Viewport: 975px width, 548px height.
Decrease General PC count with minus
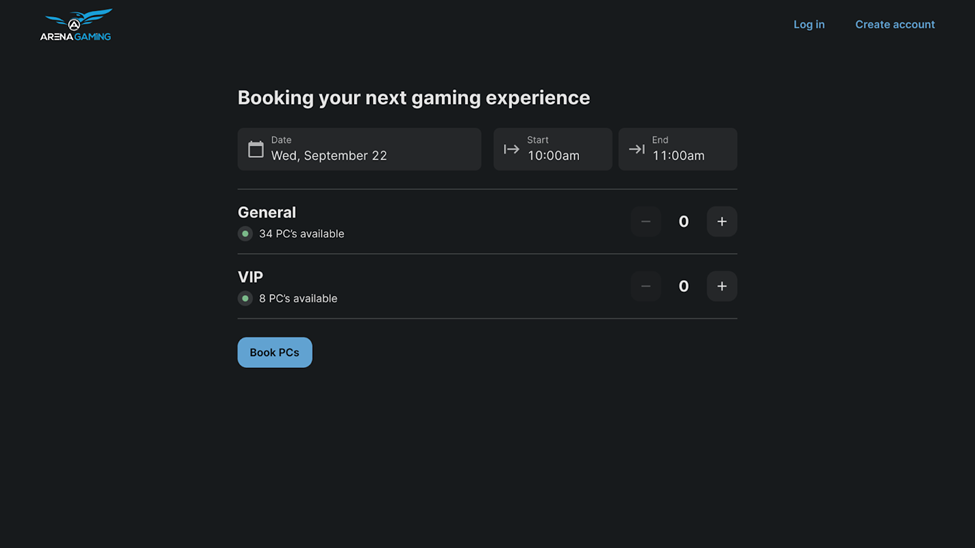[x=645, y=221]
